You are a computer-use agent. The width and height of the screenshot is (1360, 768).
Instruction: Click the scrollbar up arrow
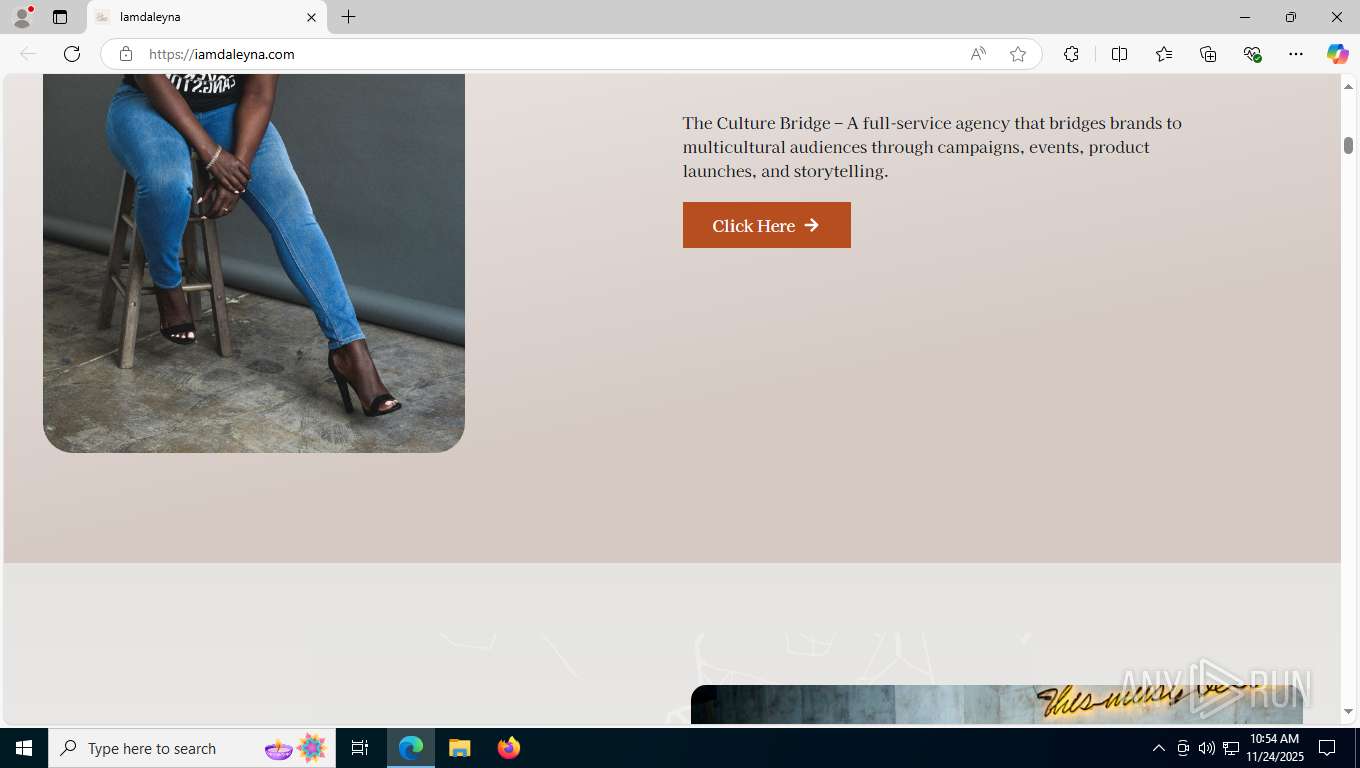(1348, 87)
